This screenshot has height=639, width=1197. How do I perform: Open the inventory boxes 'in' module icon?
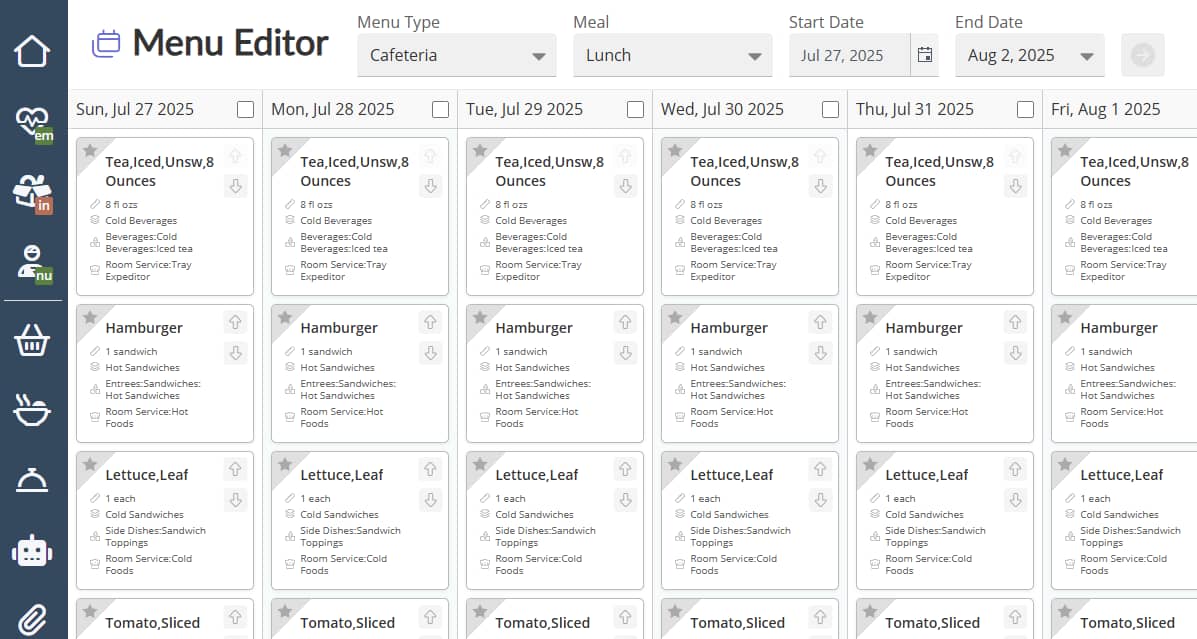coord(33,194)
